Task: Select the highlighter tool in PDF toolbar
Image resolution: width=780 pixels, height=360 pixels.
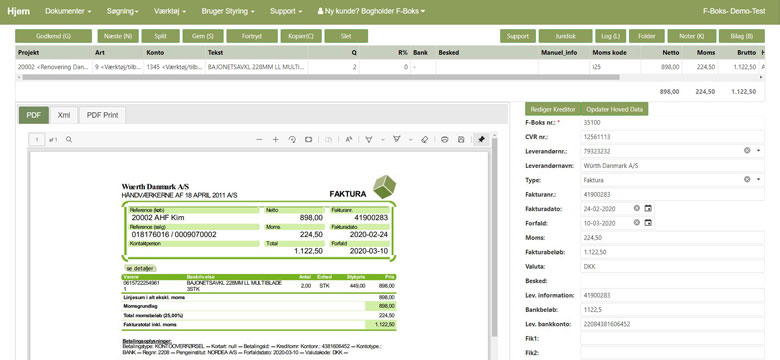Action: click(396, 140)
